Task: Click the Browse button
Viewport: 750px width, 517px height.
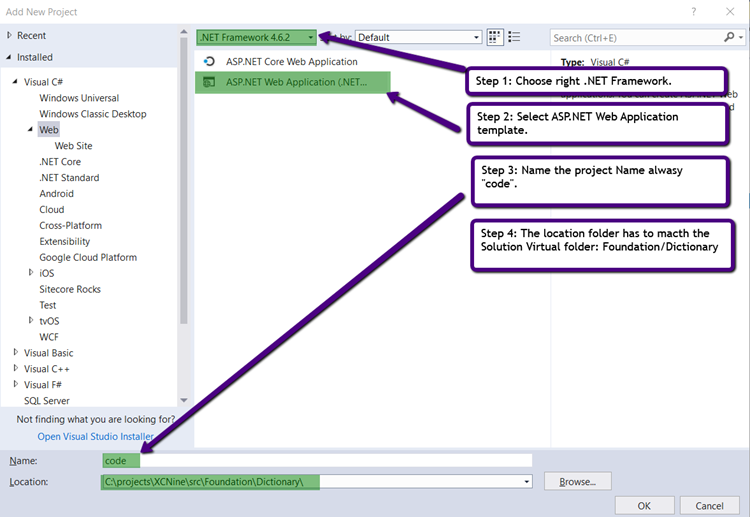Action: 577,482
